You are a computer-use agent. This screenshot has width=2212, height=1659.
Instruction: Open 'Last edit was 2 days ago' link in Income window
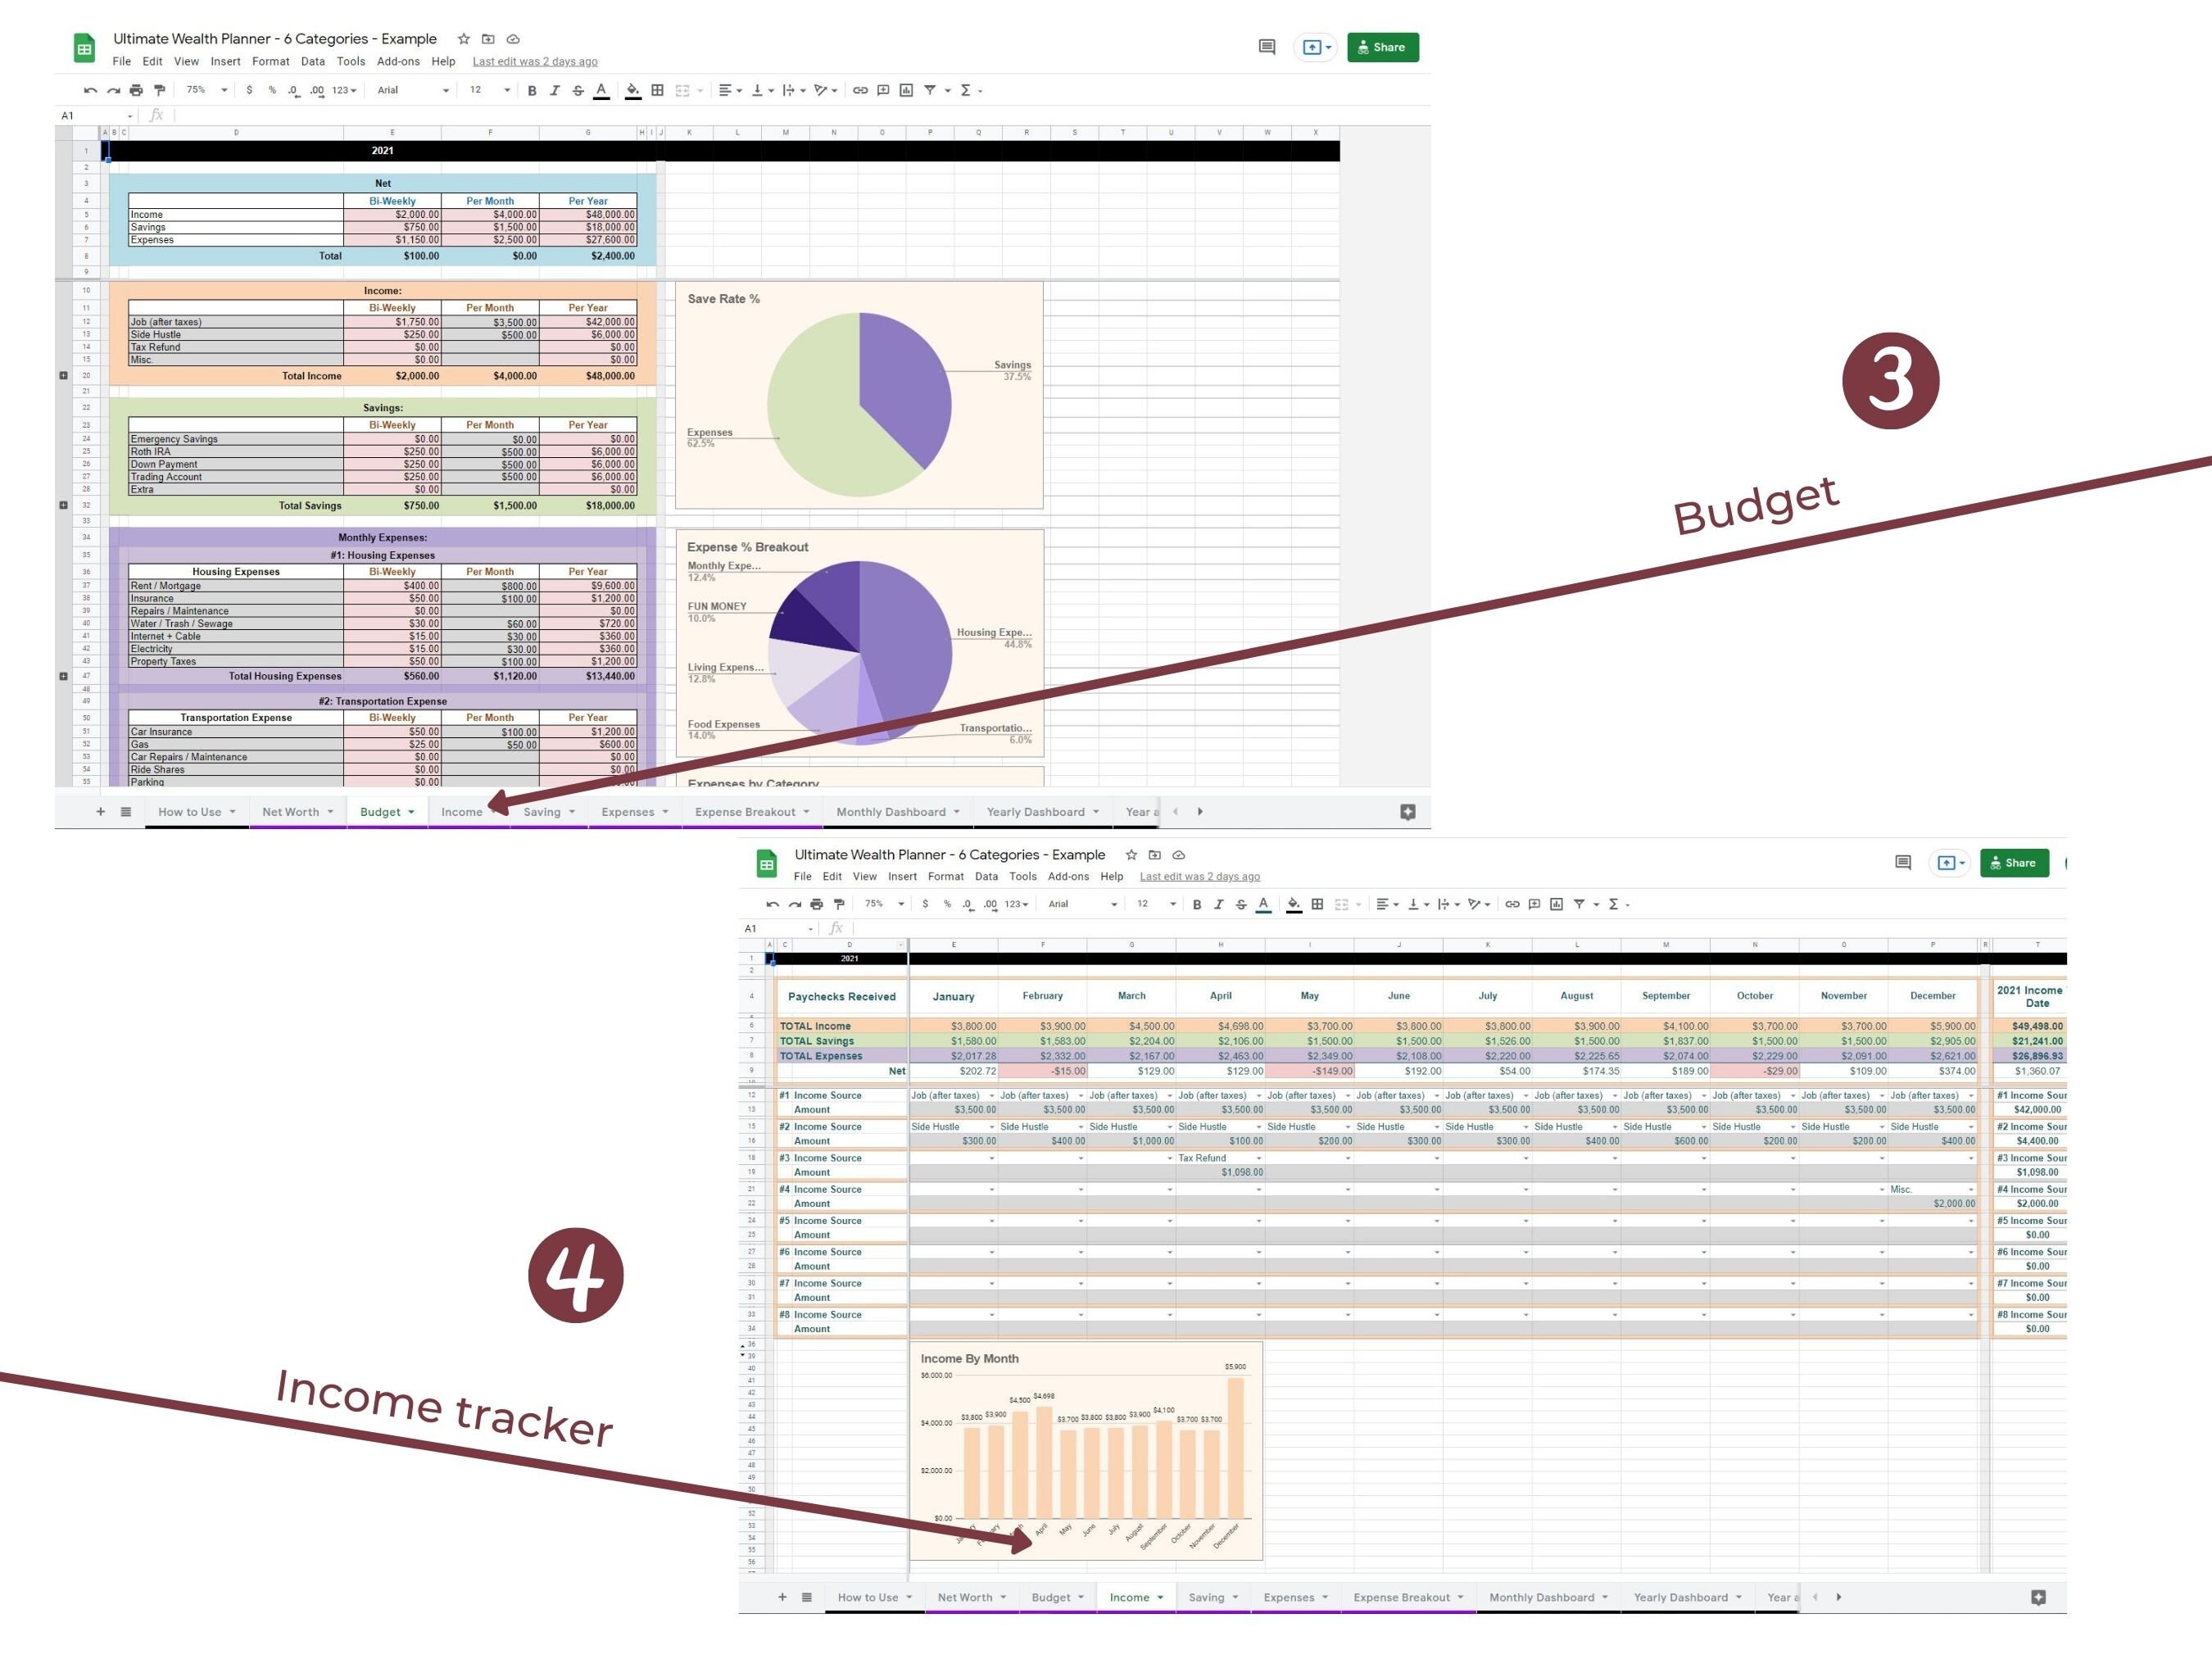tap(1199, 876)
